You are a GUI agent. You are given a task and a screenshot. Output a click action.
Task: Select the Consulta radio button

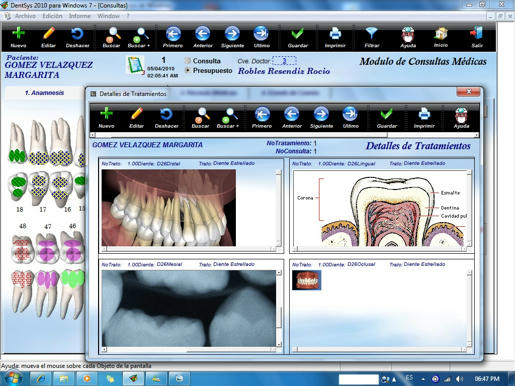[188, 61]
